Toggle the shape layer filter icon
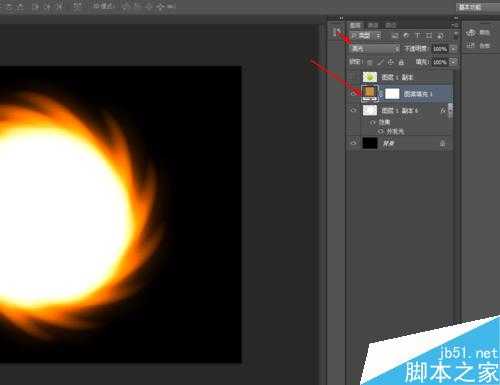500x385 pixels. click(429, 35)
